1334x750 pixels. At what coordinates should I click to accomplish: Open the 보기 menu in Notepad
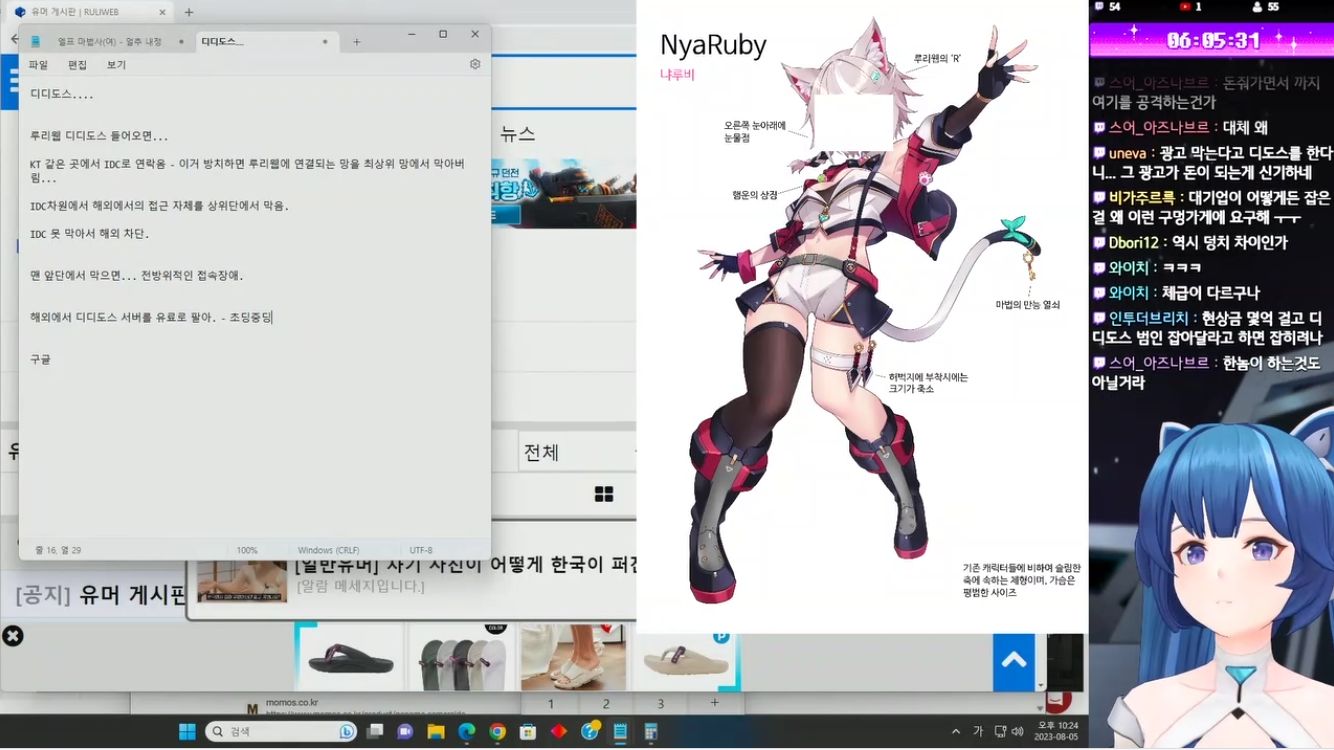pyautogui.click(x=116, y=65)
